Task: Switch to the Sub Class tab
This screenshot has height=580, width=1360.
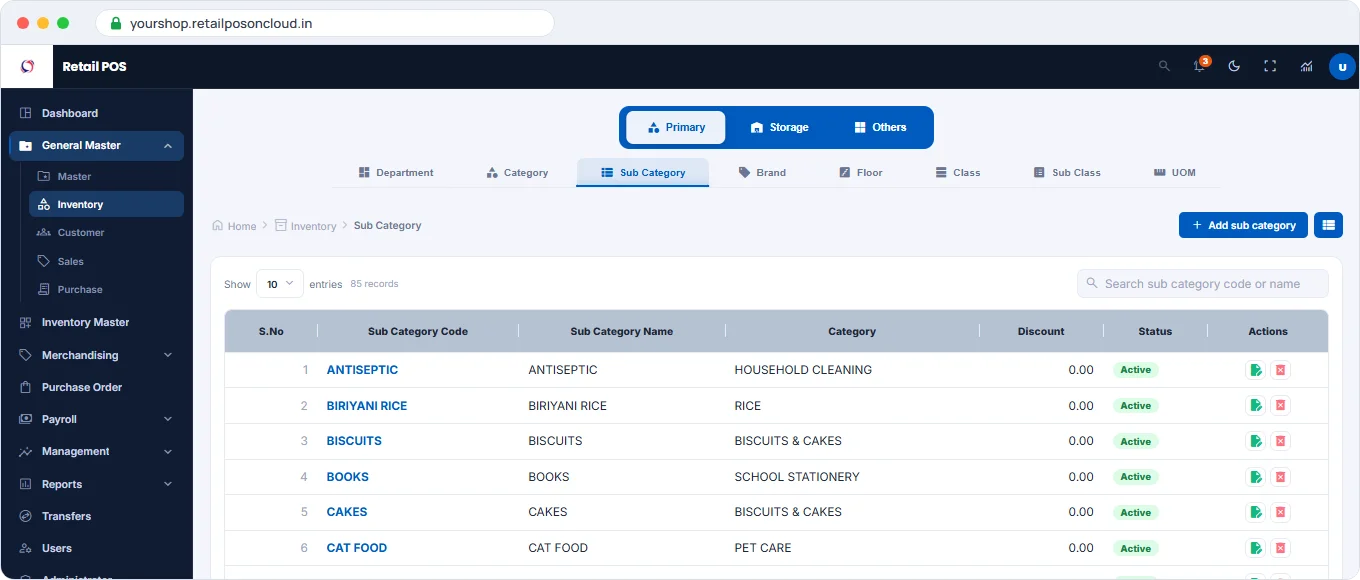Action: point(1067,173)
